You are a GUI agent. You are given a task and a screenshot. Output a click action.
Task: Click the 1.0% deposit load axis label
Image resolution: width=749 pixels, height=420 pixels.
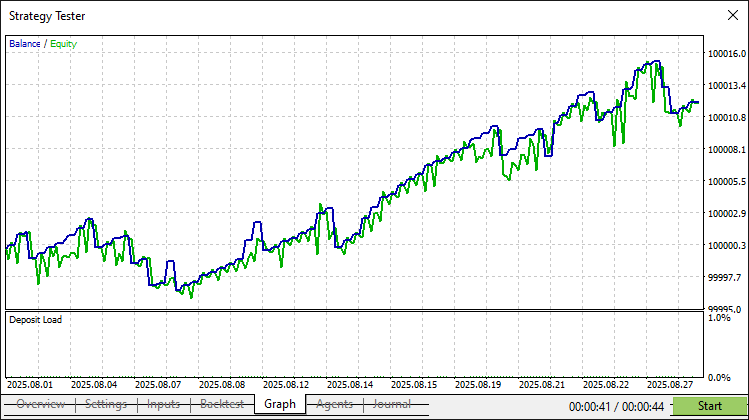pos(718,318)
